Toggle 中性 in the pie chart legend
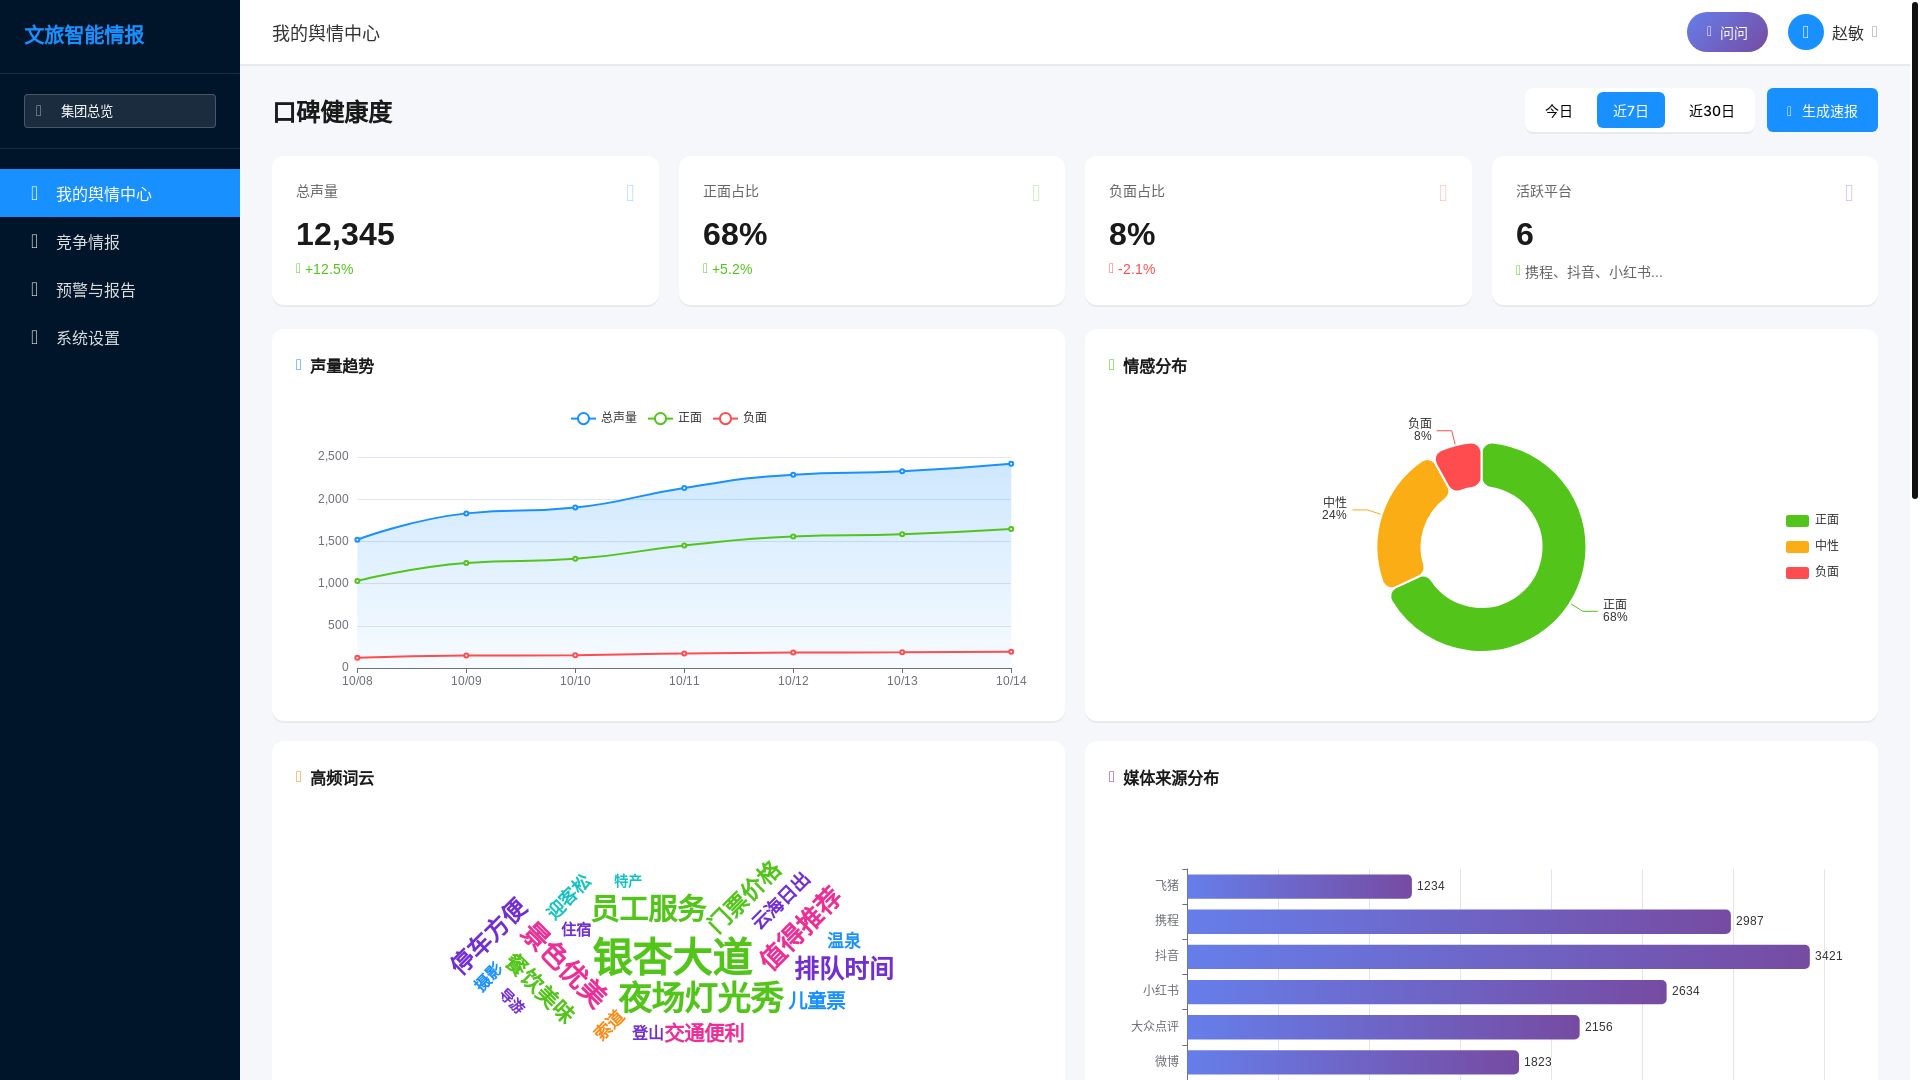Screen dimensions: 1920x1080 click(x=1813, y=546)
